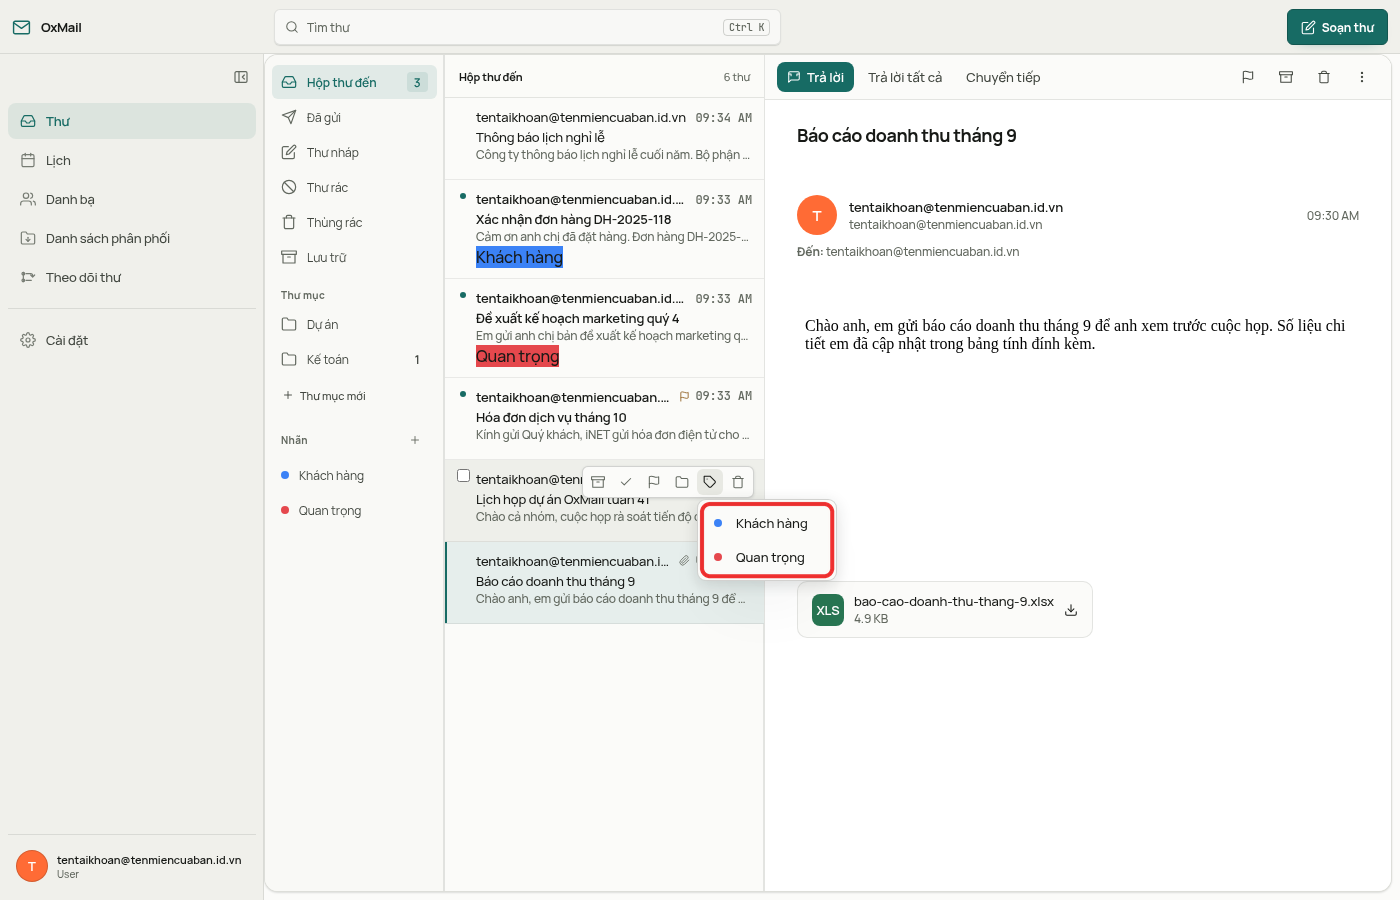Click Soạn thư compose button
Screen dimensions: 1400x900
coord(1337,27)
